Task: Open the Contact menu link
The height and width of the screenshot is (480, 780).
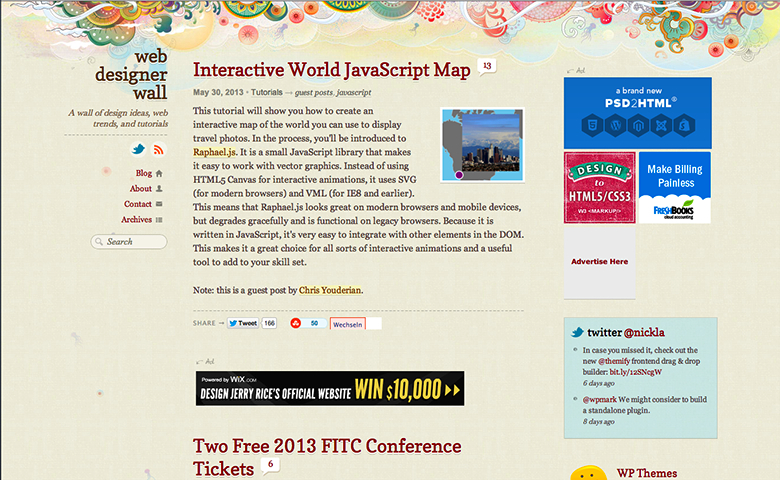Action: tap(137, 204)
